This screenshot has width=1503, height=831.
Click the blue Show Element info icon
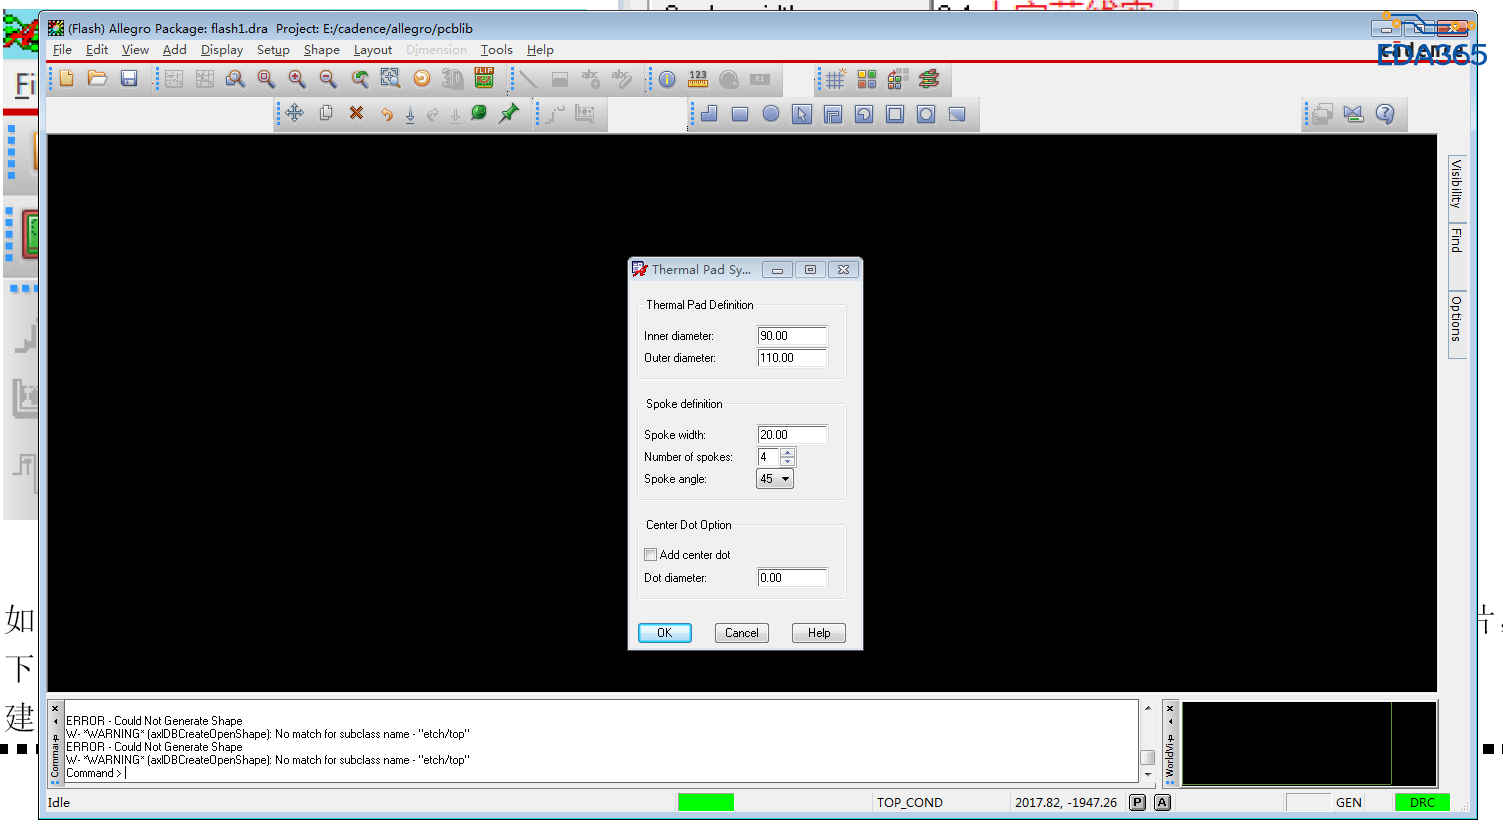click(667, 79)
